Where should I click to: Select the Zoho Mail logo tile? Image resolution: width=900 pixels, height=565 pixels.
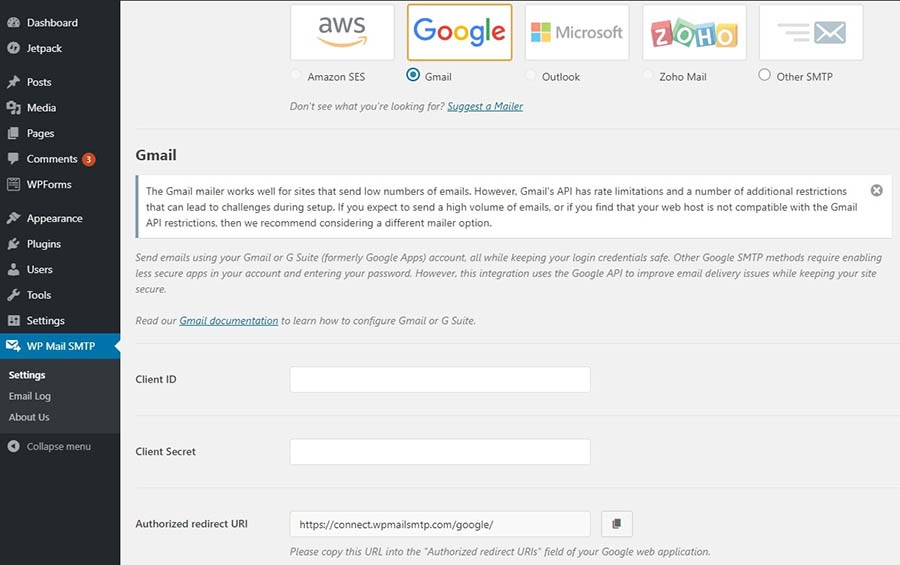pyautogui.click(x=694, y=33)
